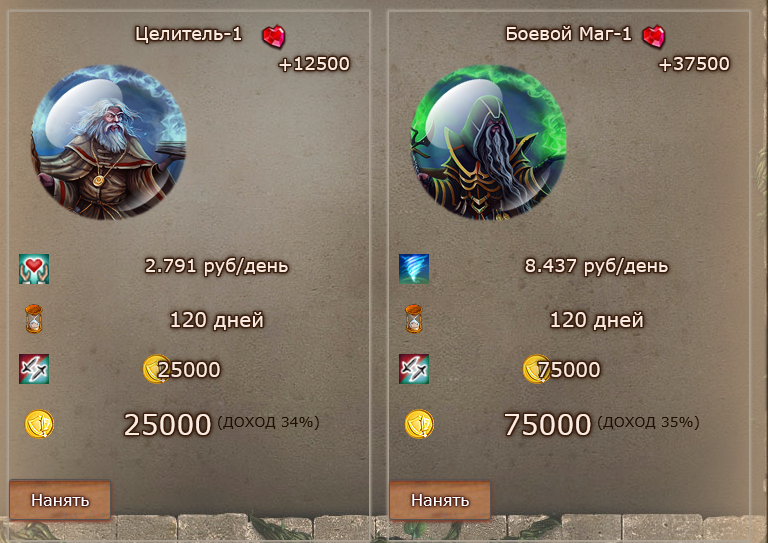Screen dimensions: 768x543
Task: Click crossed swords icon in battle mage card
Action: (414, 369)
